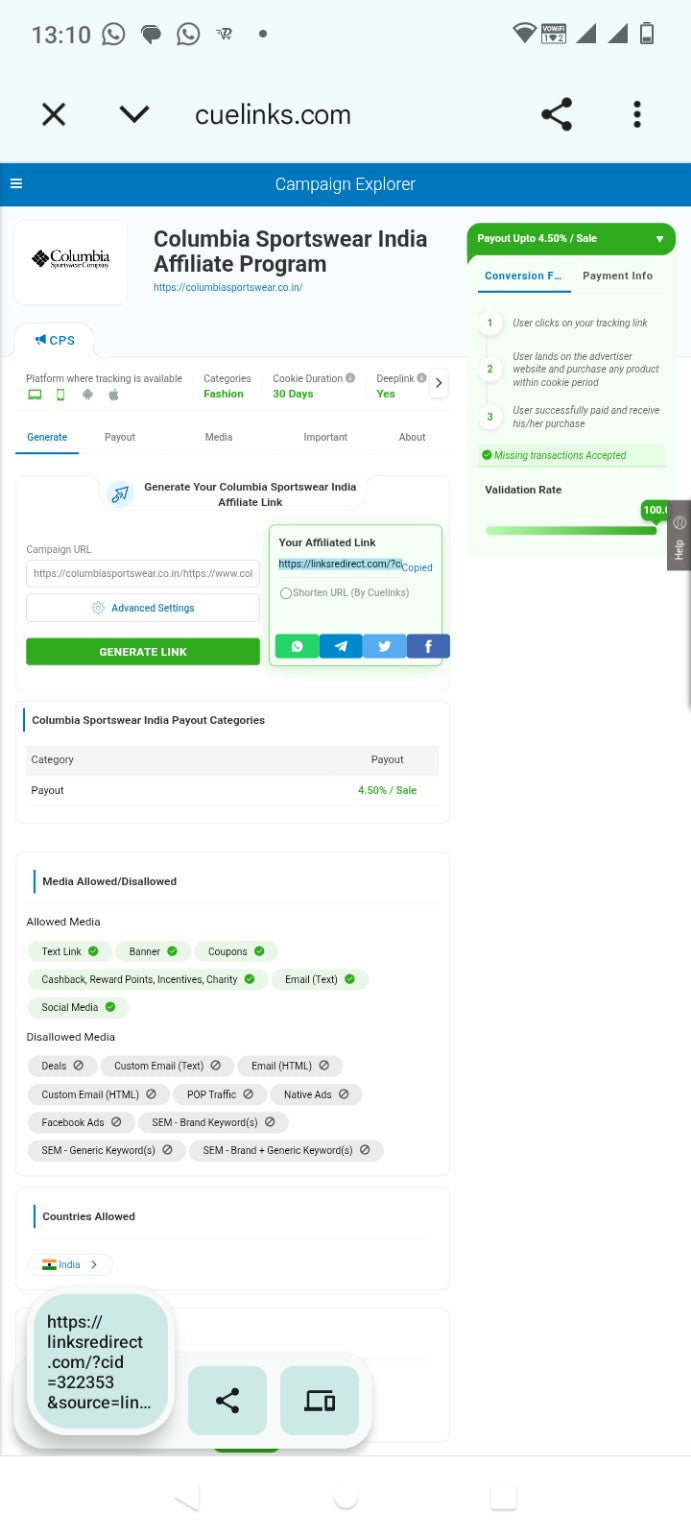The image size is (691, 1536).
Task: Tap Android home navigation button
Action: (346, 1497)
